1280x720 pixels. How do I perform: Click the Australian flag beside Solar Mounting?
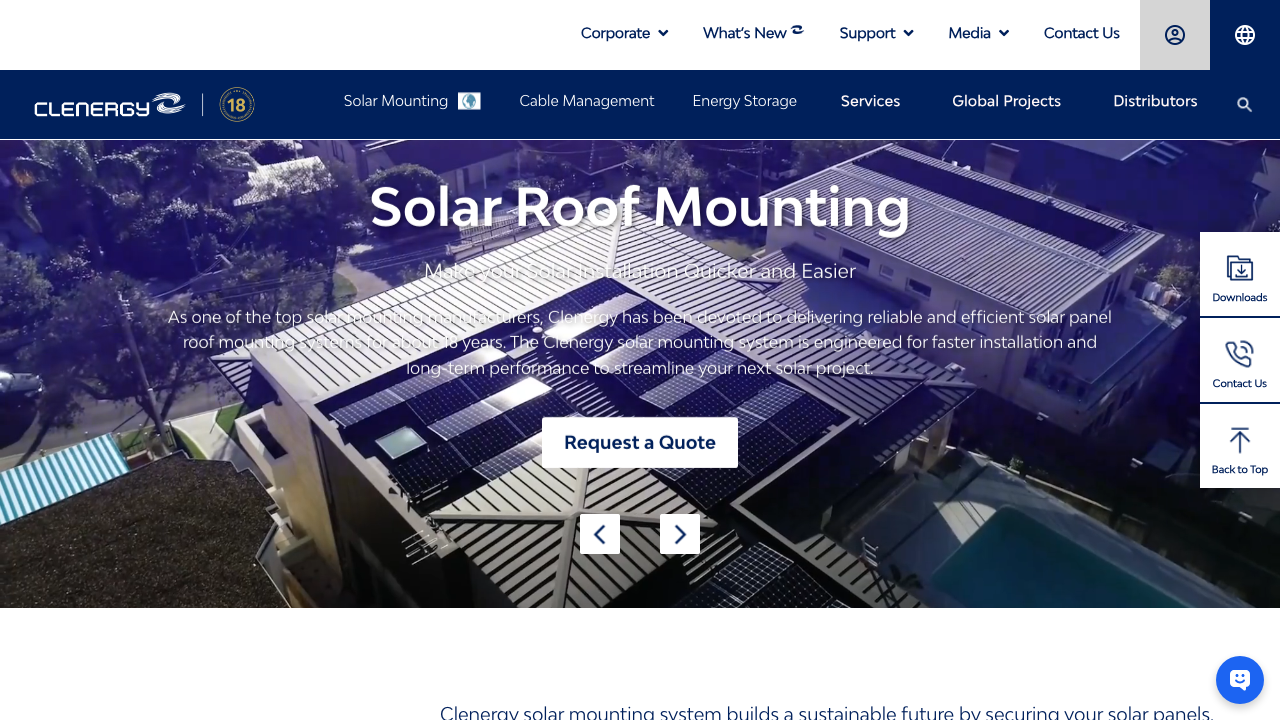coord(469,100)
